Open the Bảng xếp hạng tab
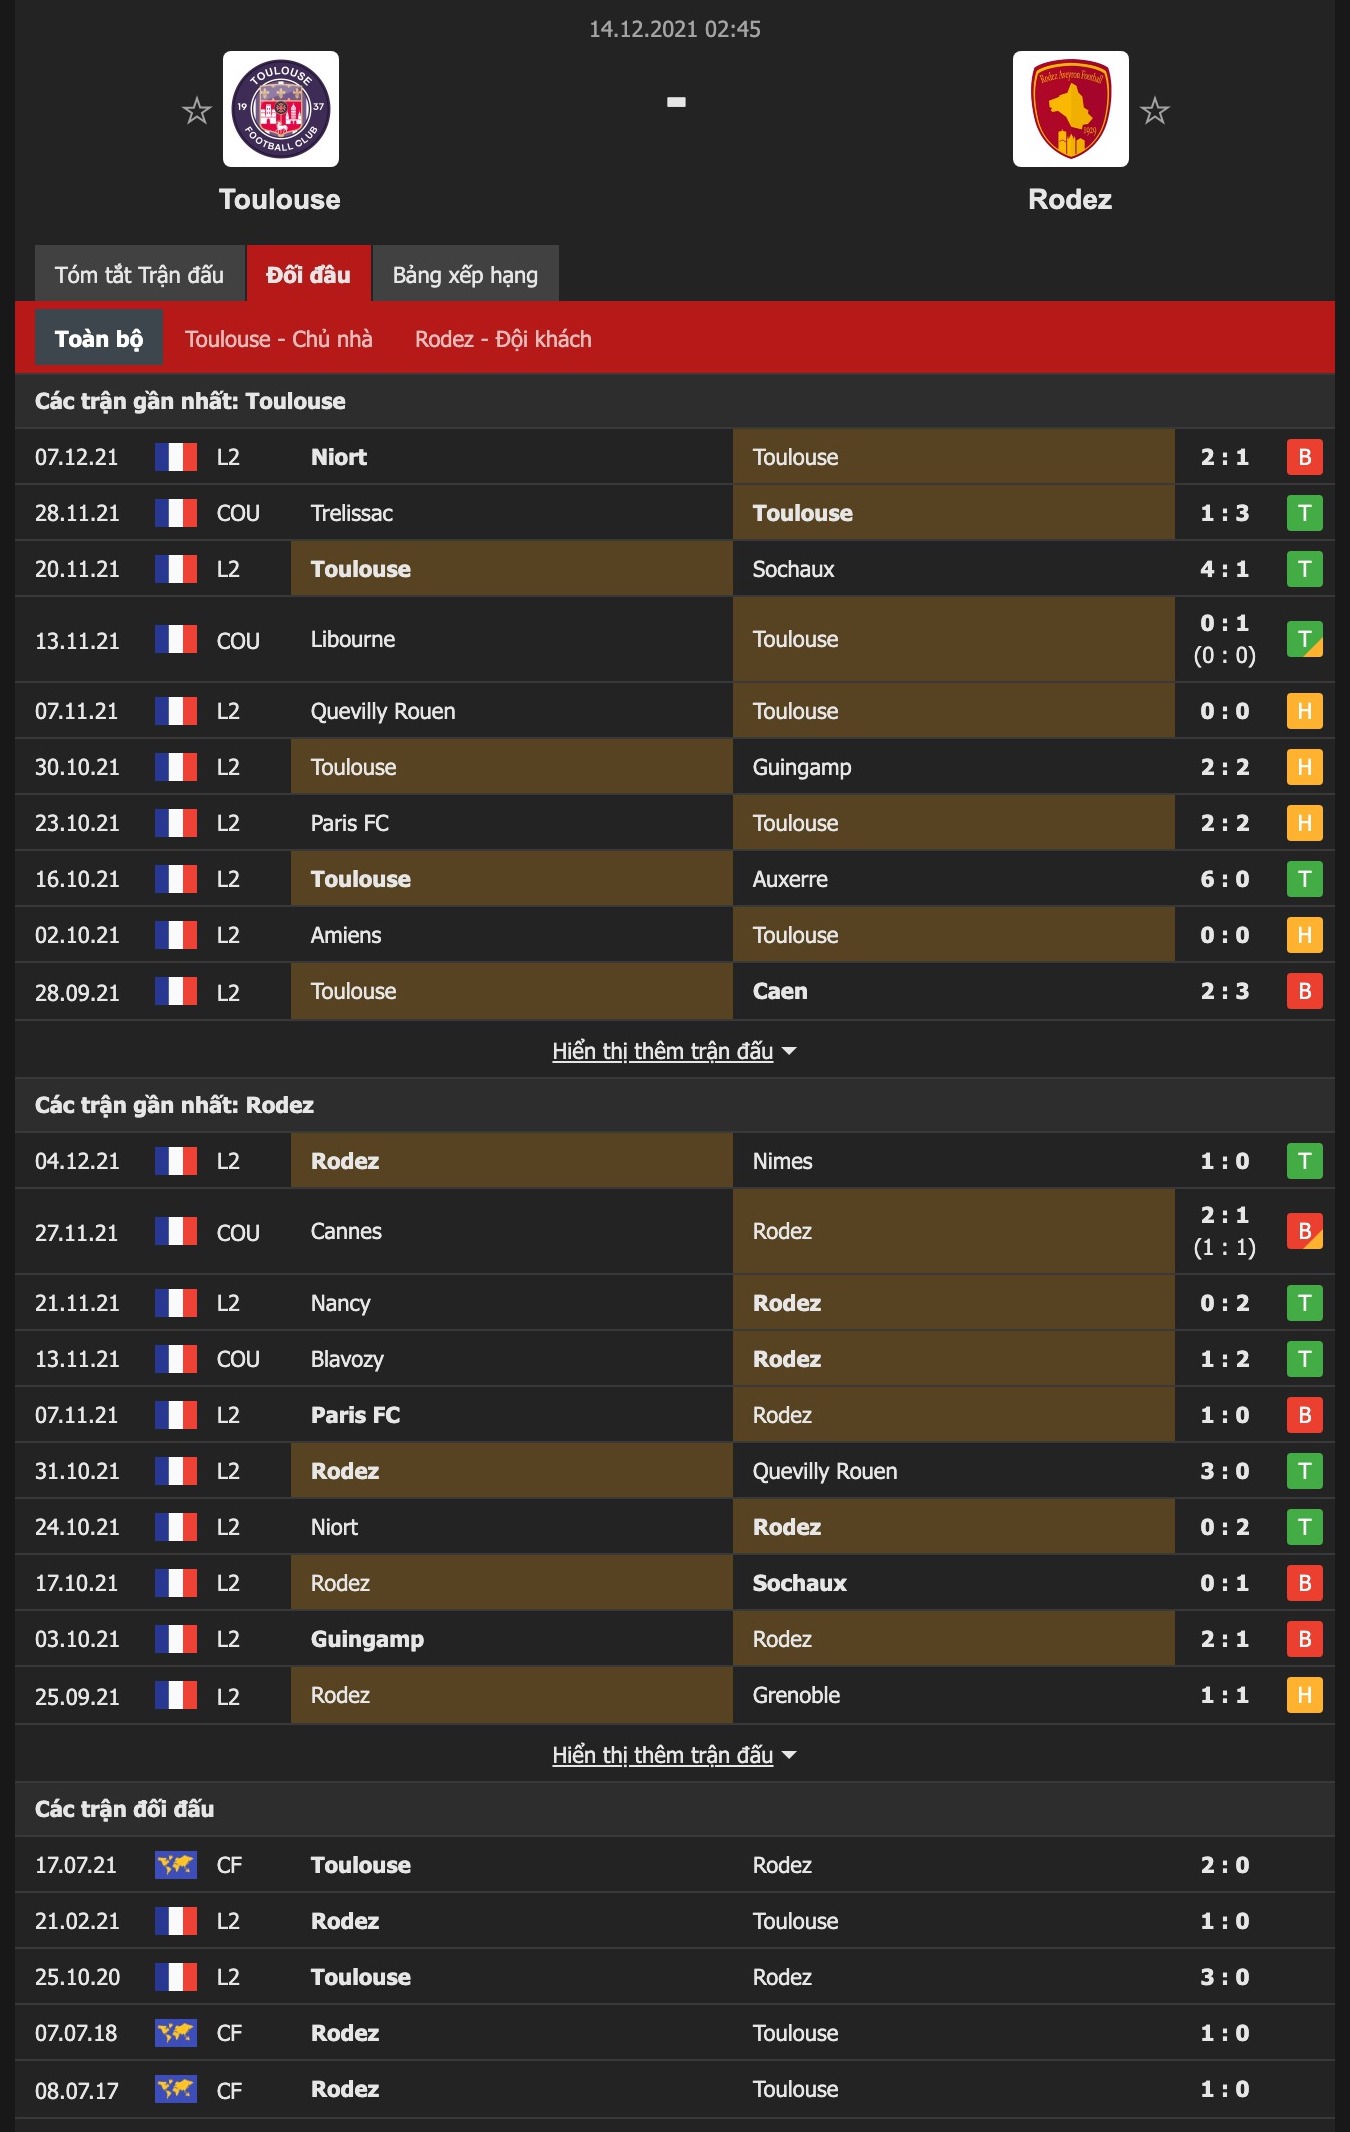Viewport: 1350px width, 2132px height. [x=465, y=274]
